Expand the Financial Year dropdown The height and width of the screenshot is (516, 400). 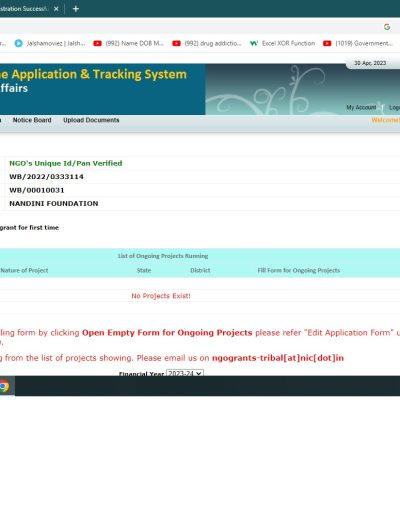pos(185,373)
